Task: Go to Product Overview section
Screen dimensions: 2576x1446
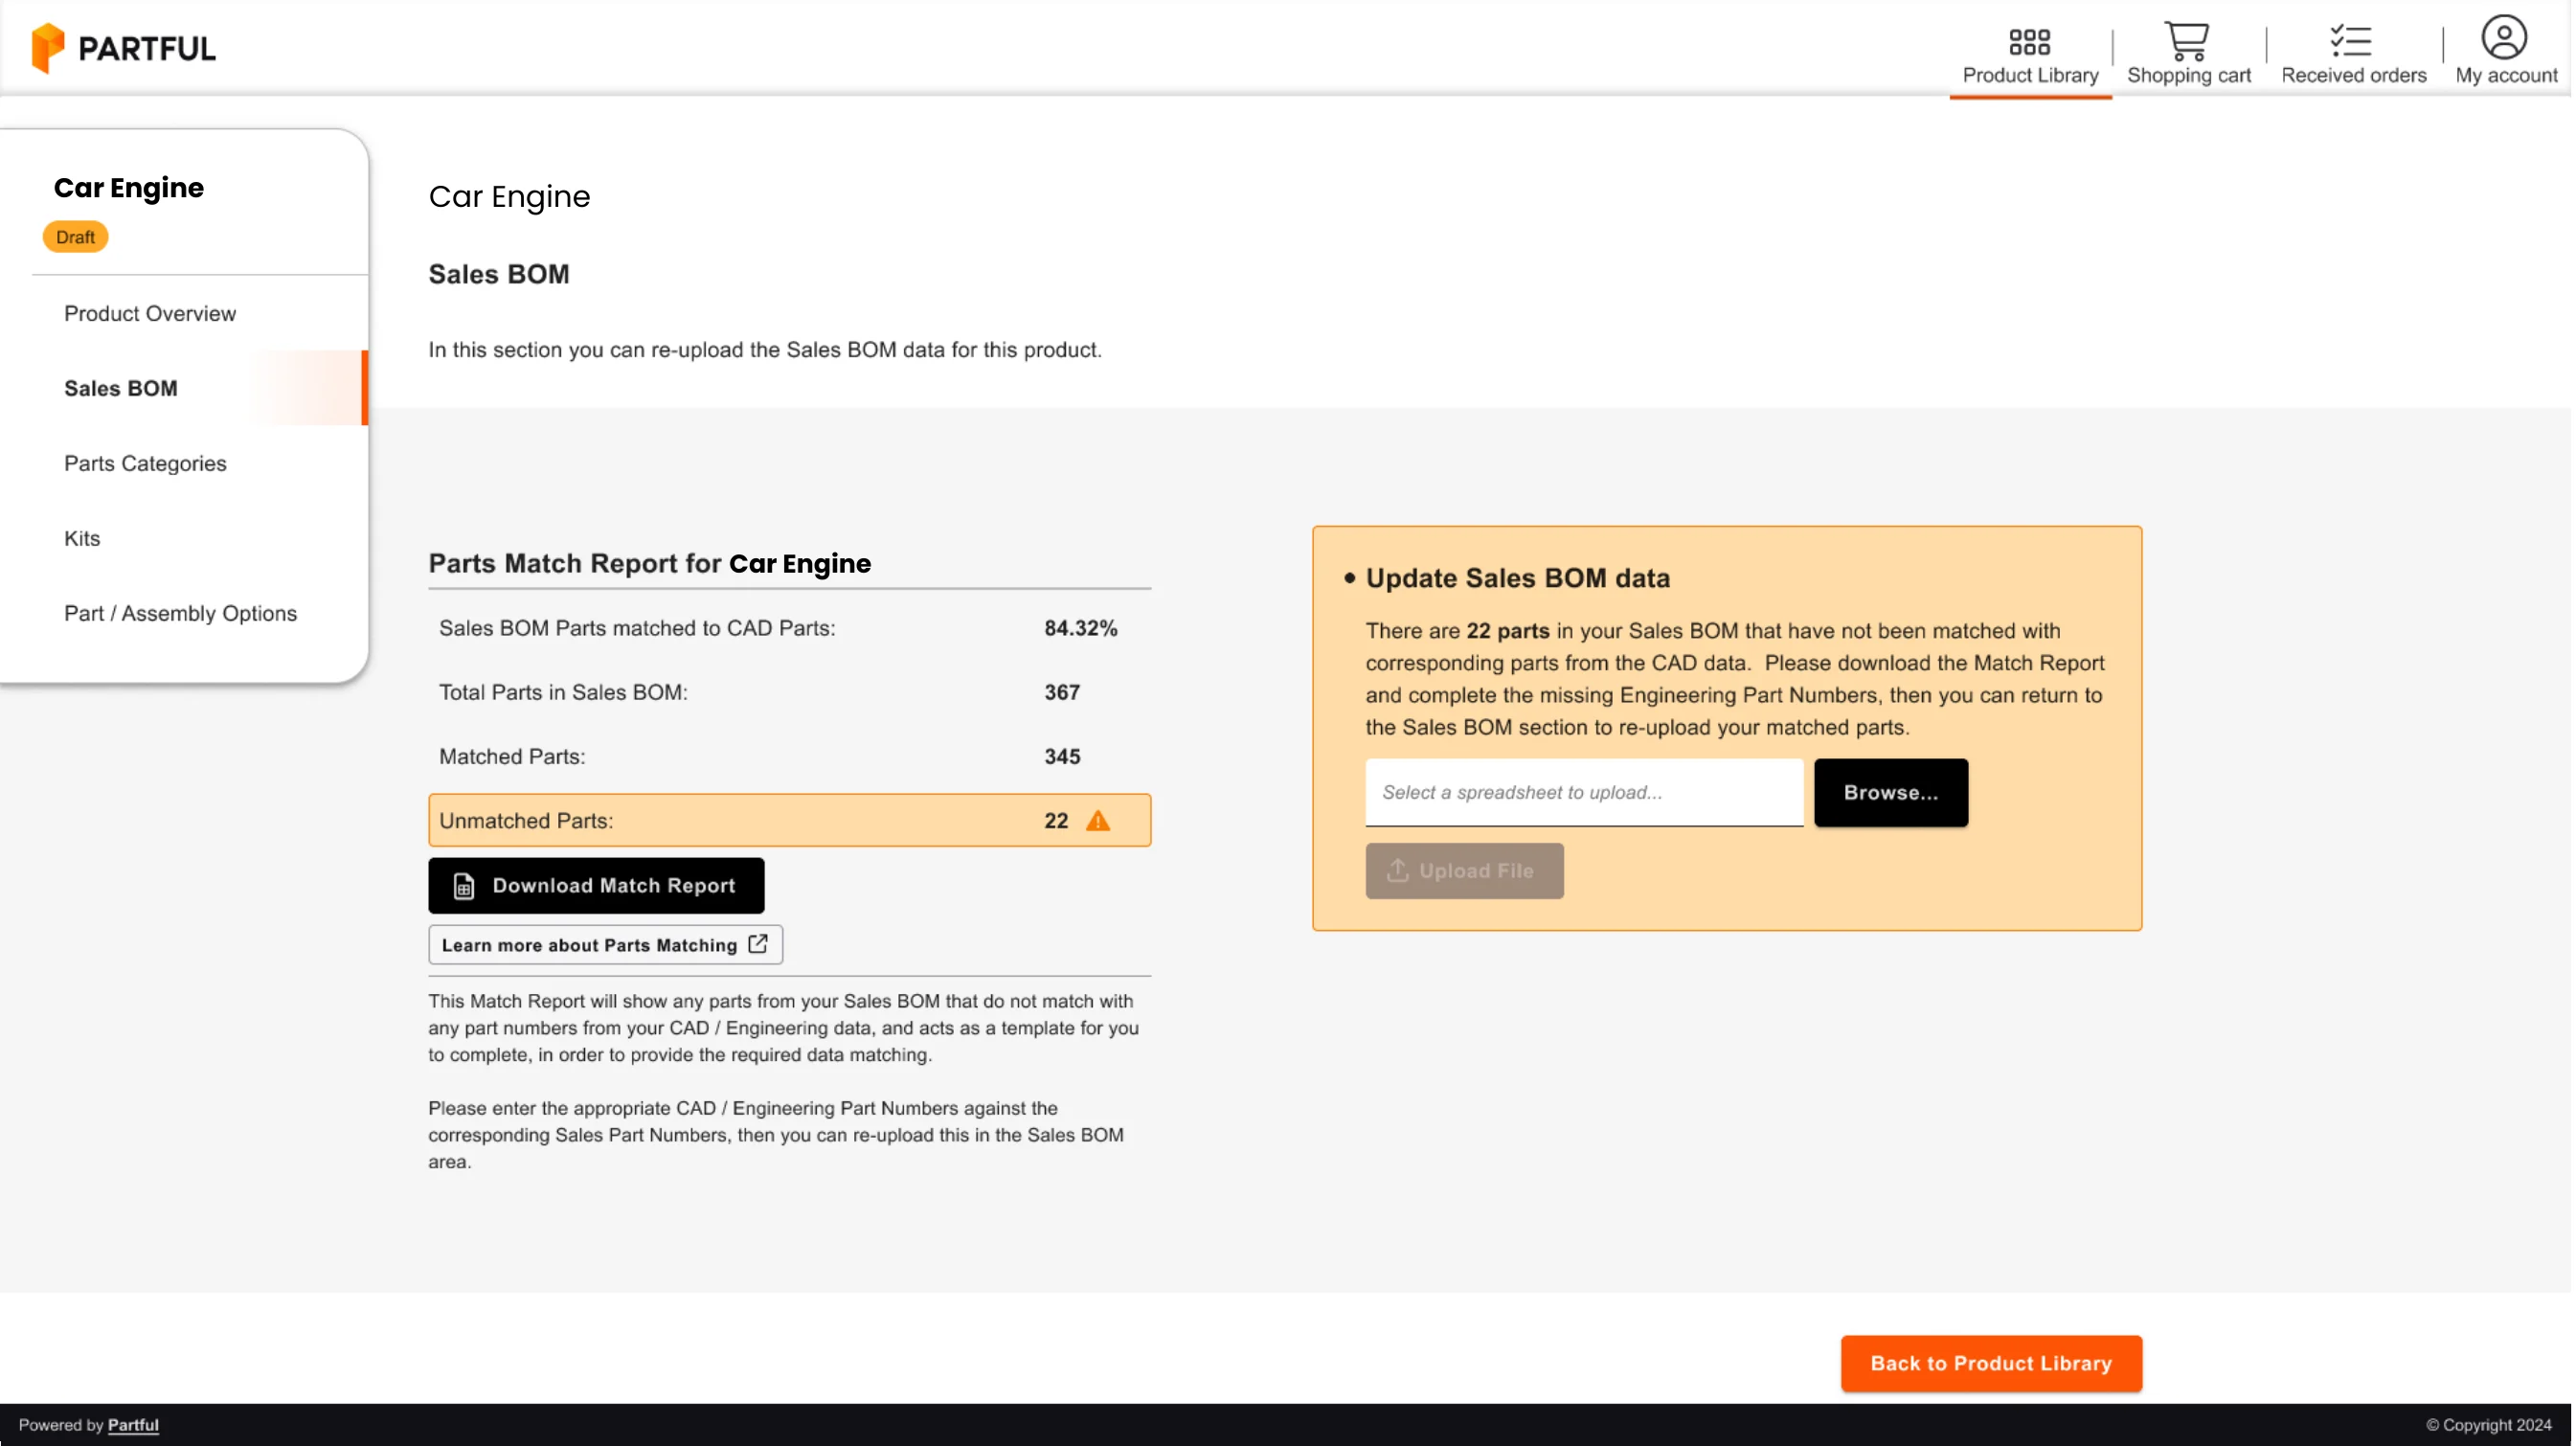Action: click(150, 314)
